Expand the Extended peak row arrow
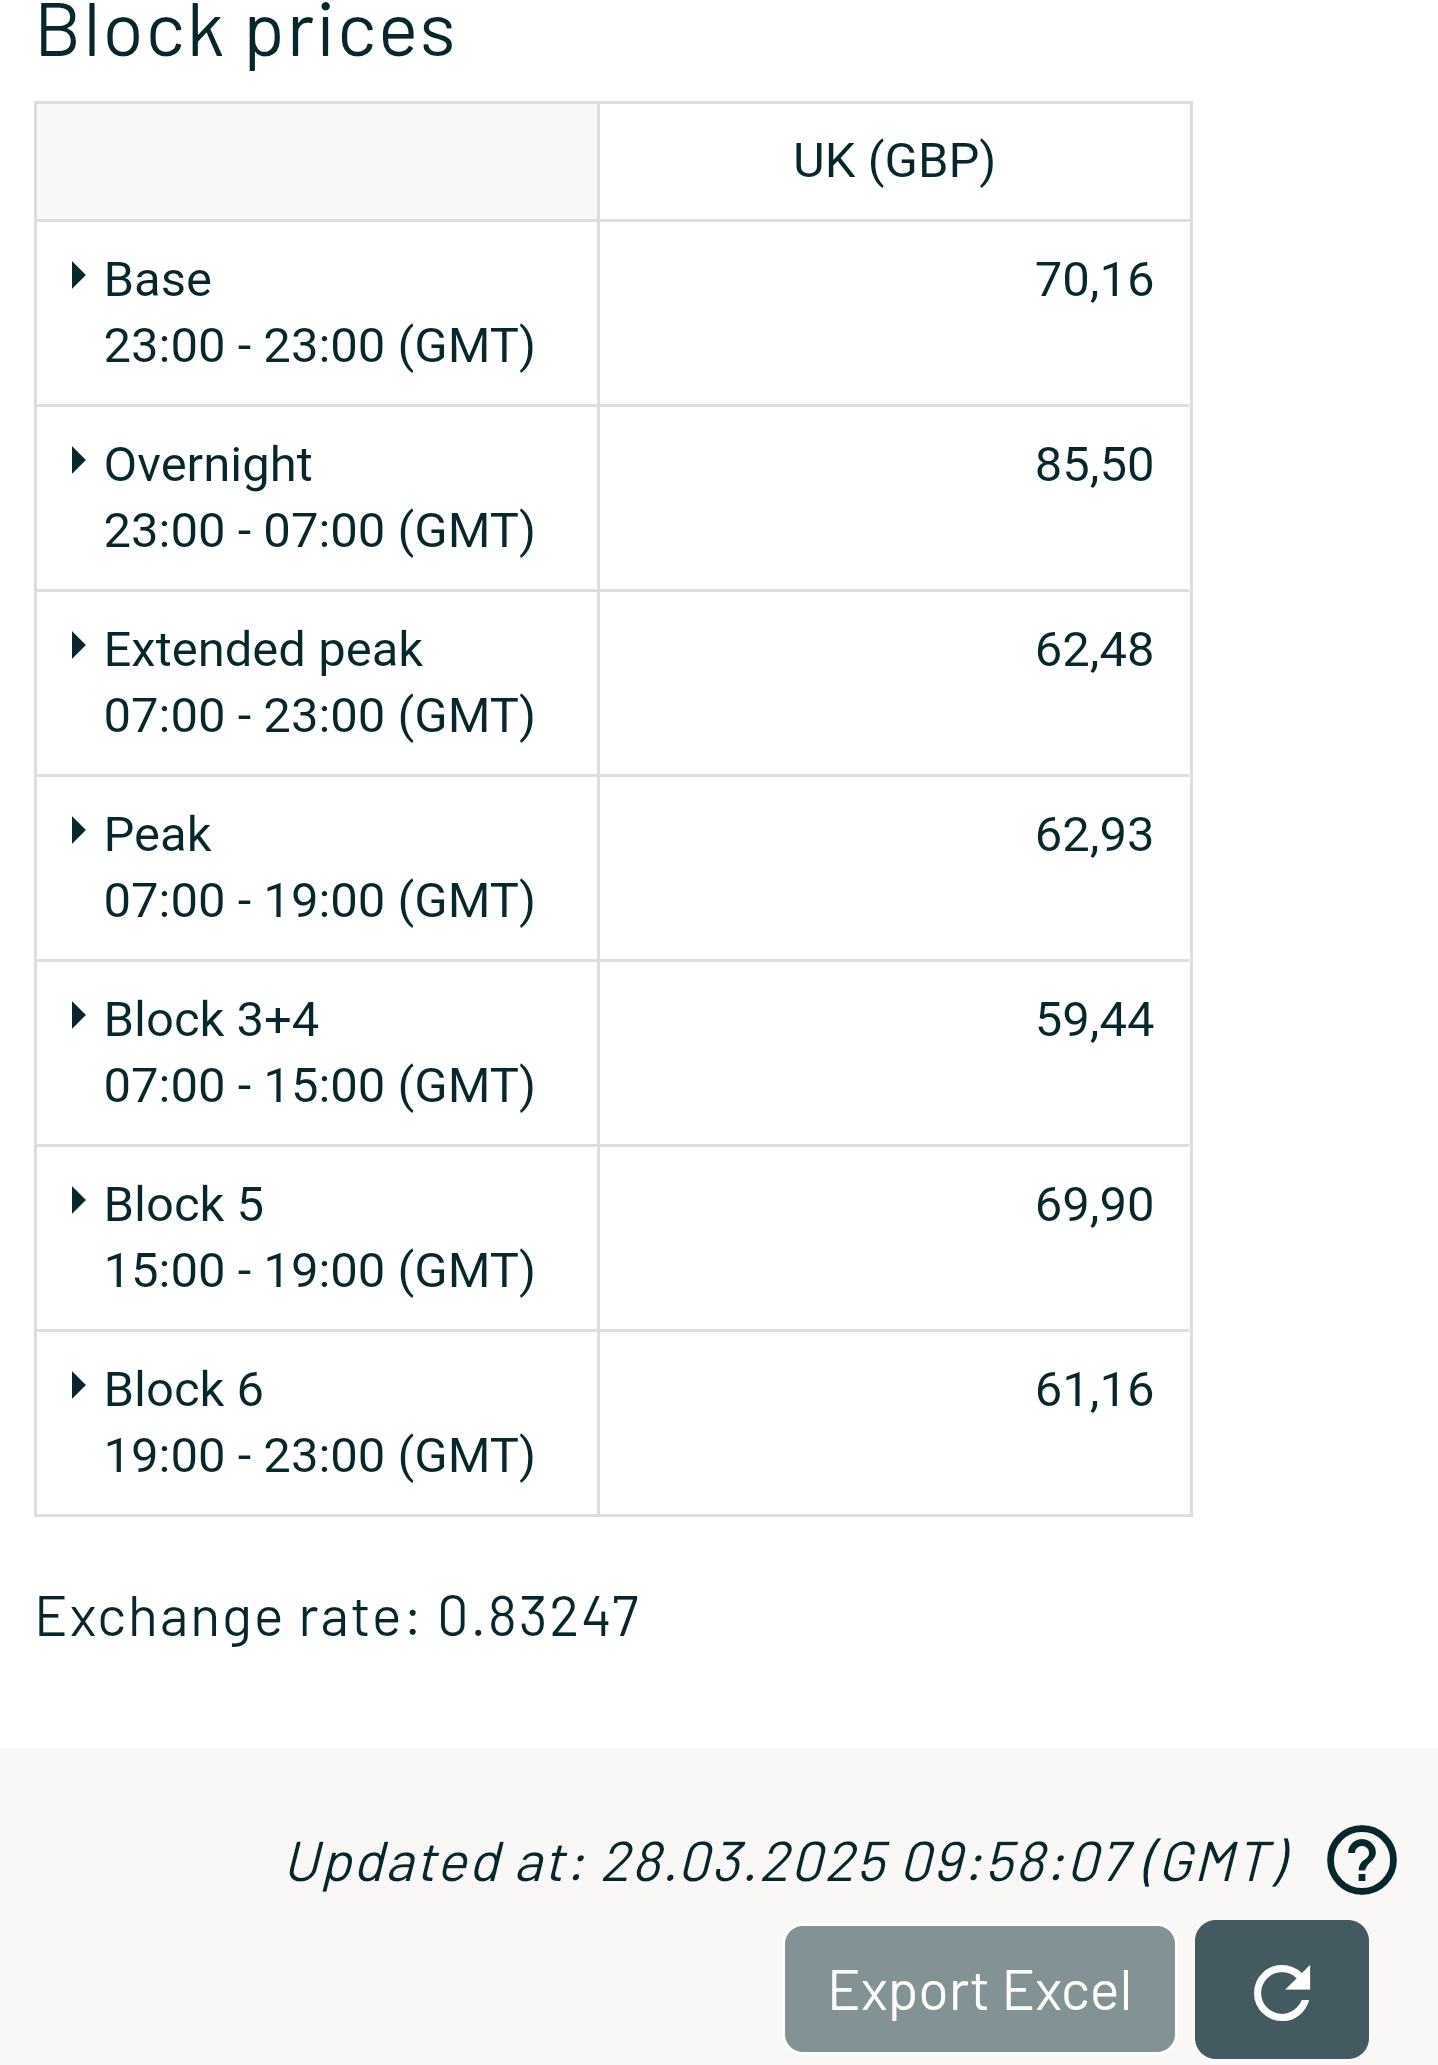 [78, 647]
